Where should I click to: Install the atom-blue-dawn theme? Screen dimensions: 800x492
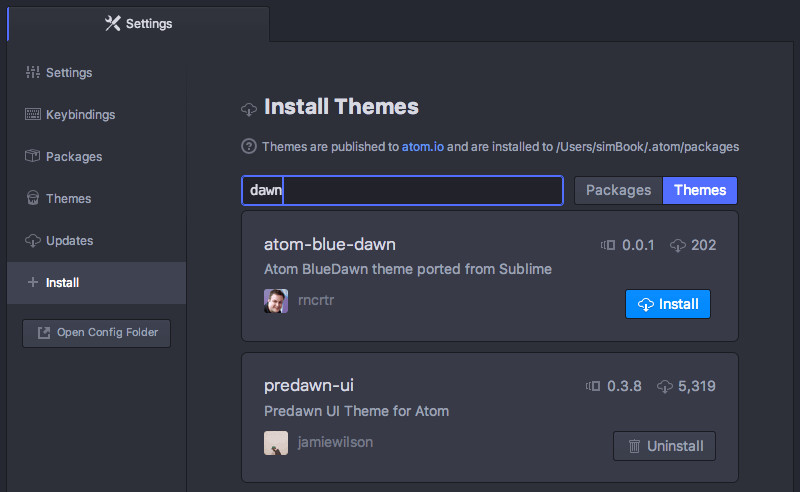click(667, 304)
